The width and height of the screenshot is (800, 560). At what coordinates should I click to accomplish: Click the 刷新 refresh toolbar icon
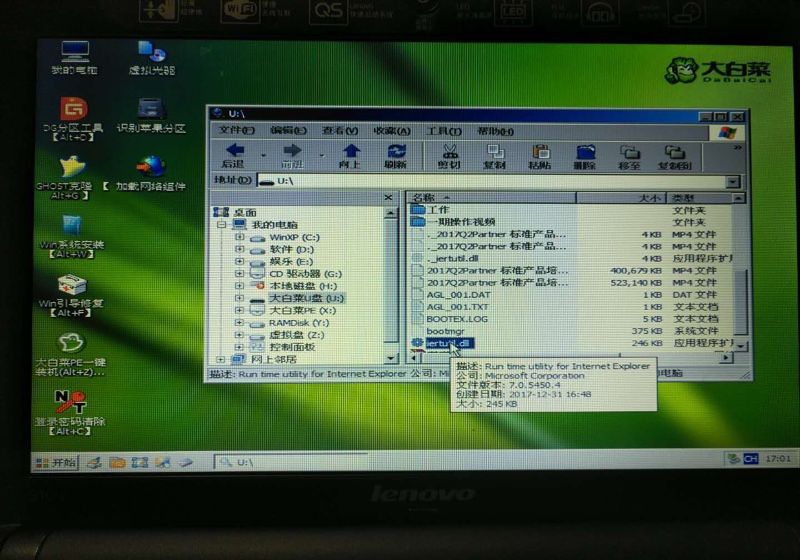[396, 156]
